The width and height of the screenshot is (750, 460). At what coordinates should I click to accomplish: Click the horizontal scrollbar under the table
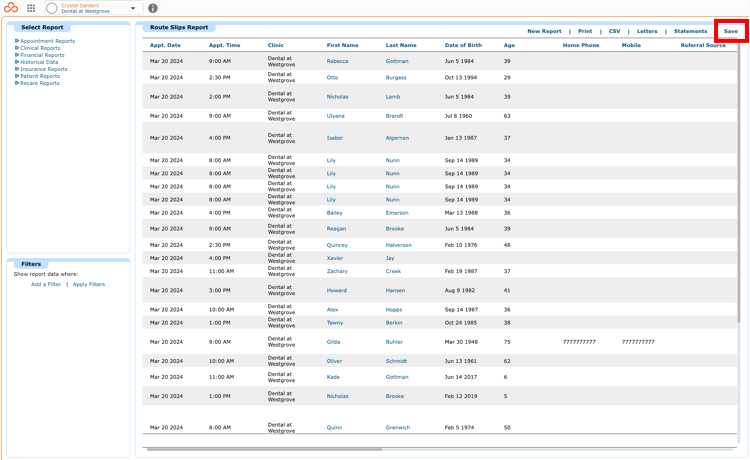pyautogui.click(x=265, y=449)
